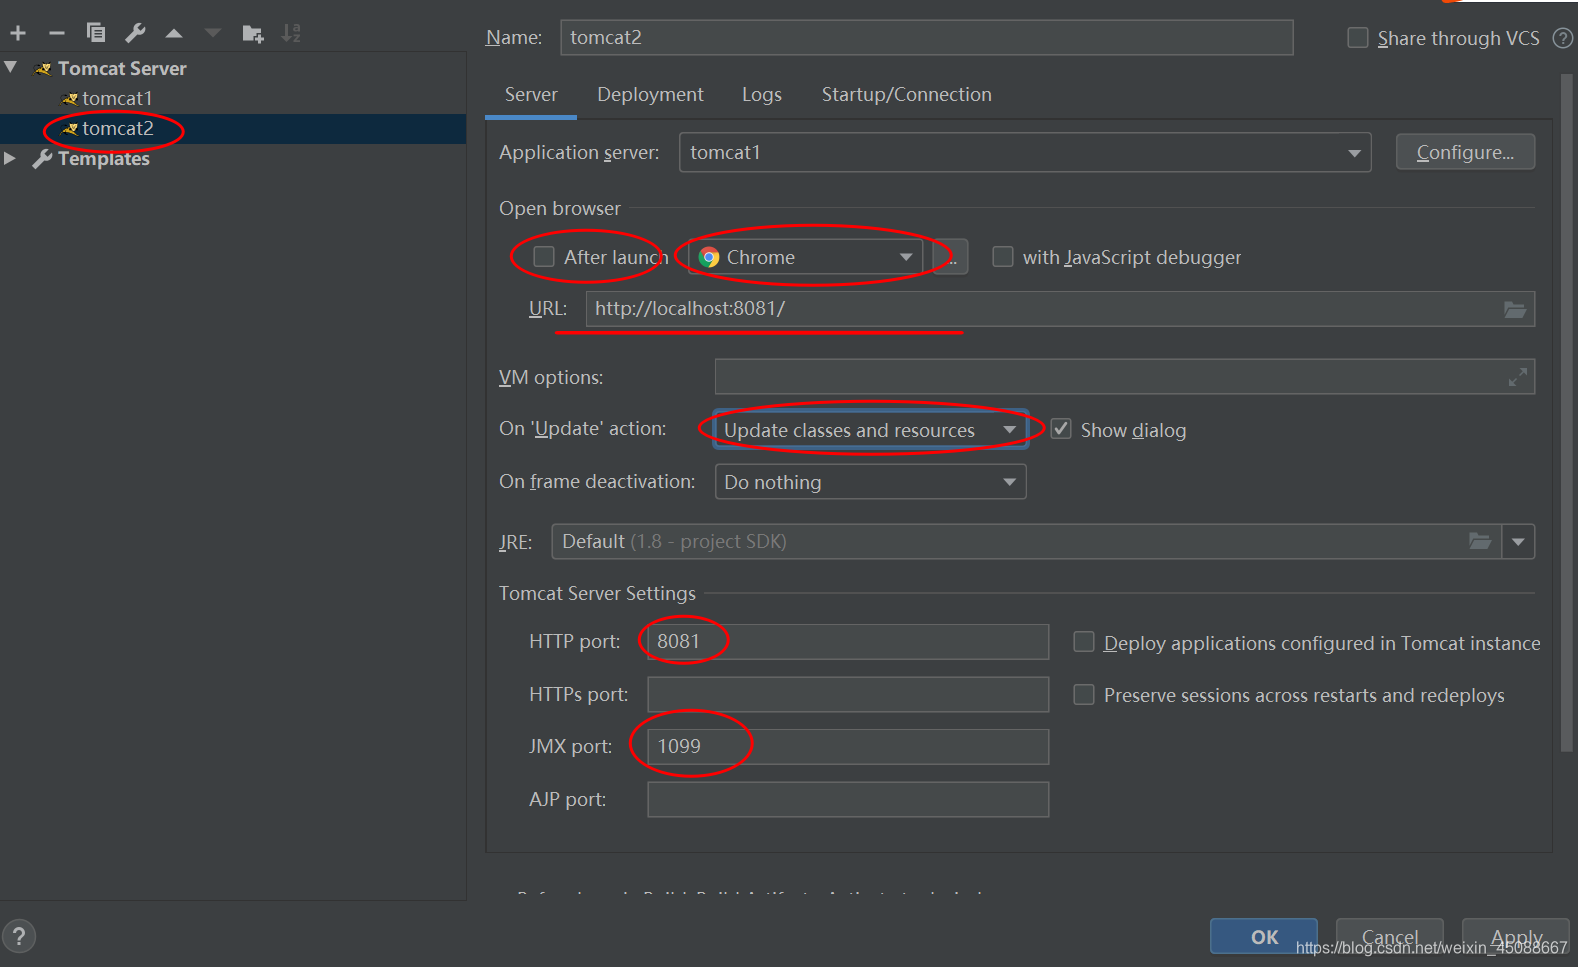1578x967 pixels.
Task: Open the Chrome browser dropdown
Action: [x=806, y=257]
